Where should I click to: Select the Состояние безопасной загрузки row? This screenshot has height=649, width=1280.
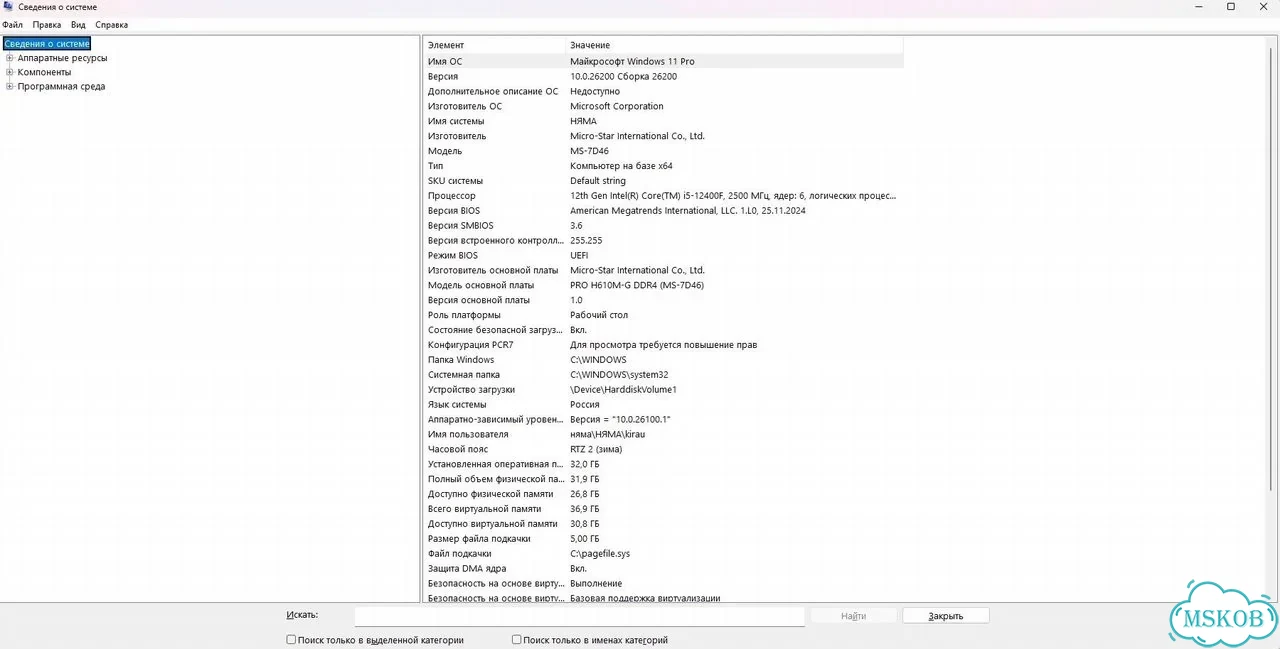tap(664, 330)
